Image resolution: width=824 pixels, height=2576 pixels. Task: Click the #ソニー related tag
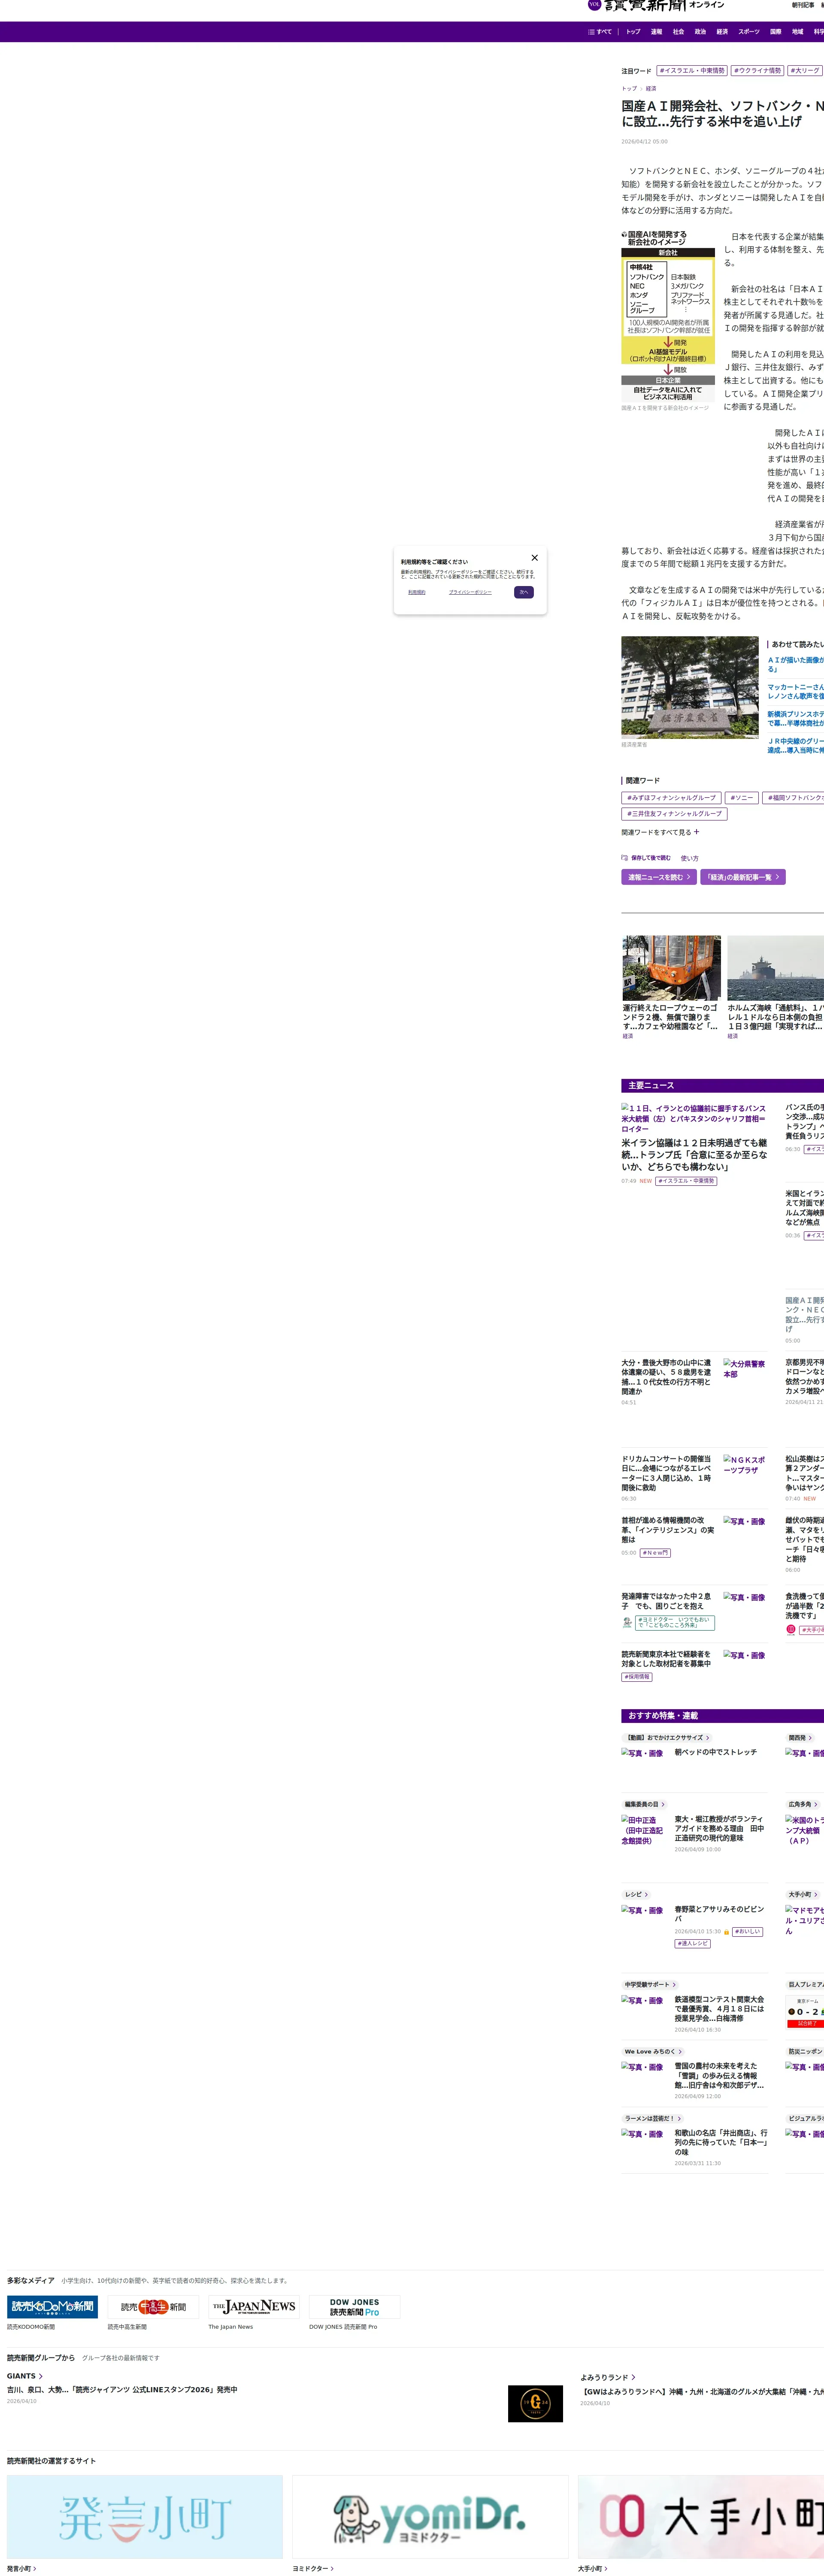pos(741,798)
